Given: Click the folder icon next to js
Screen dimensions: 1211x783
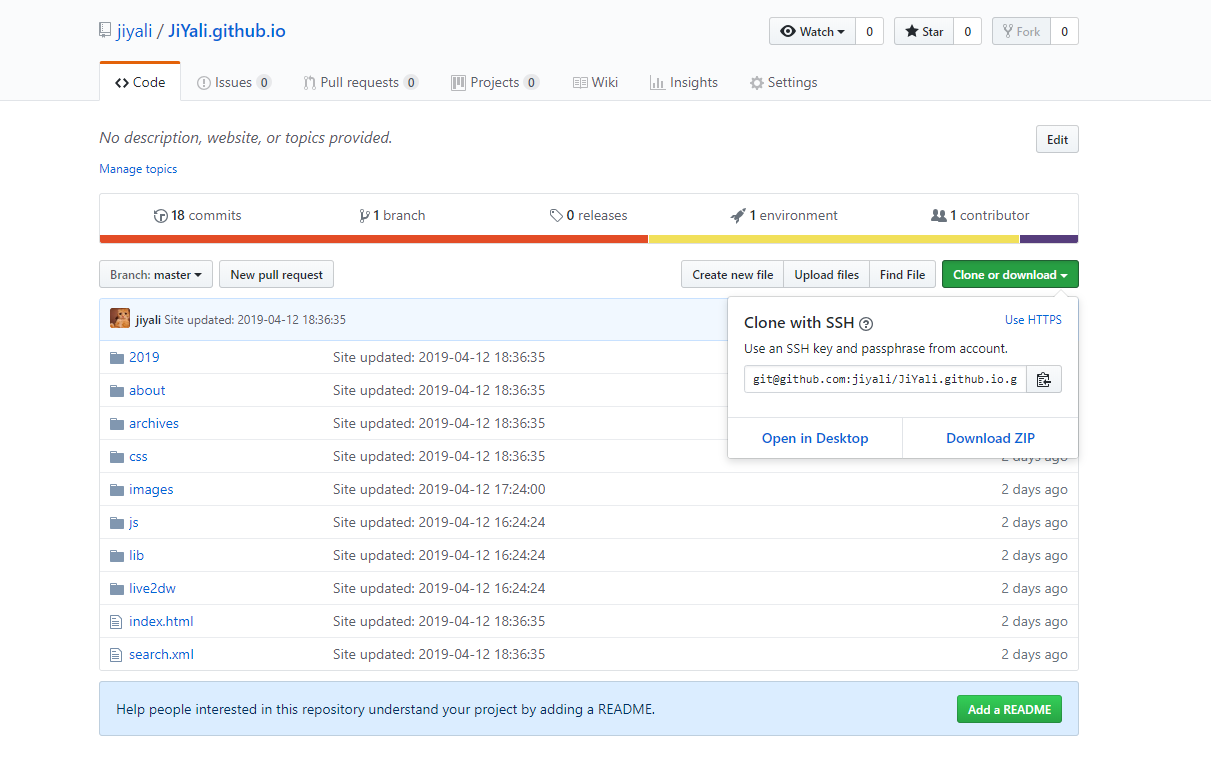Looking at the screenshot, I should [x=116, y=522].
